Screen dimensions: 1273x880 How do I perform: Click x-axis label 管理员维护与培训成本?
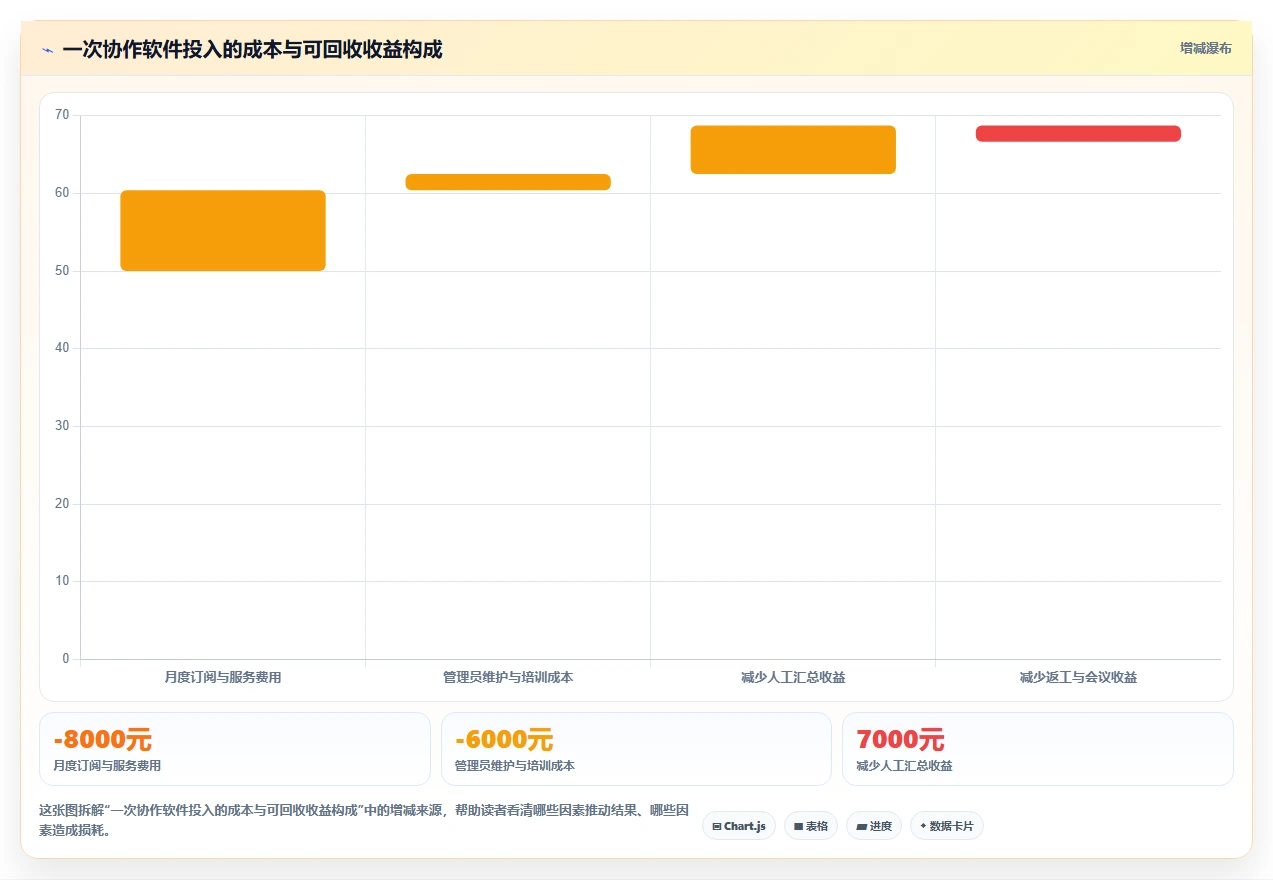pyautogui.click(x=508, y=677)
